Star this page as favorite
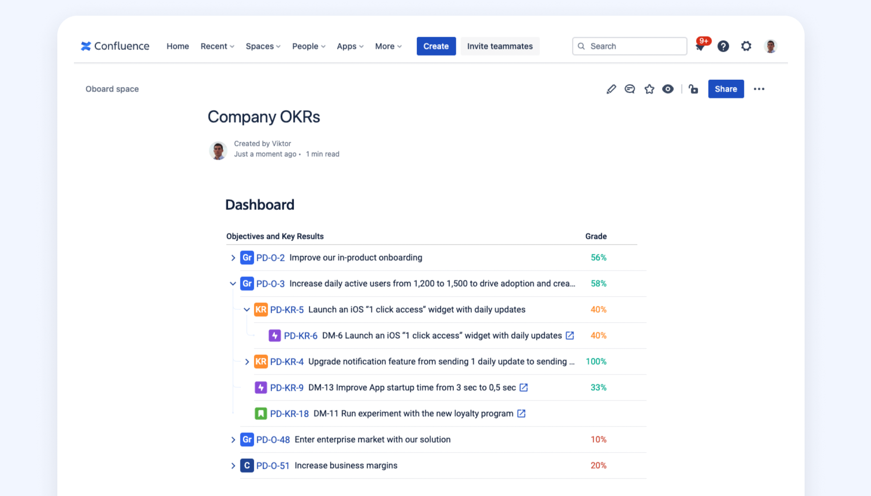Image resolution: width=871 pixels, height=496 pixels. click(x=649, y=89)
